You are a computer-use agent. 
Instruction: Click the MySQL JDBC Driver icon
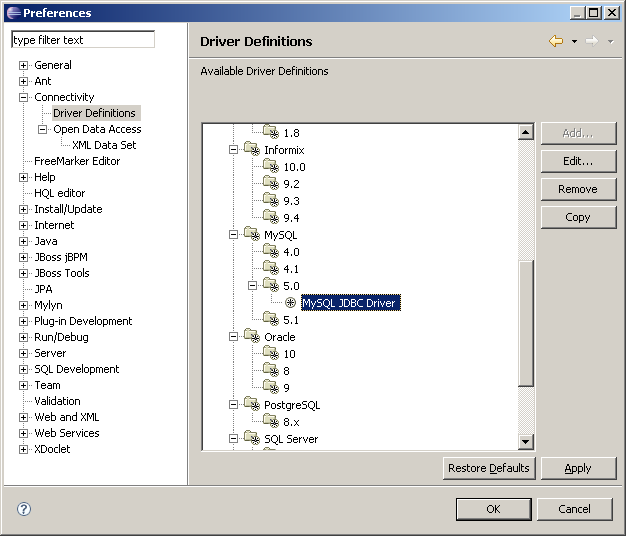(291, 303)
